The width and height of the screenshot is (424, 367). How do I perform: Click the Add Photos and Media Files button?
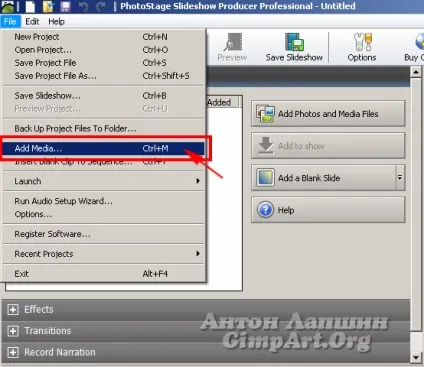tap(328, 114)
